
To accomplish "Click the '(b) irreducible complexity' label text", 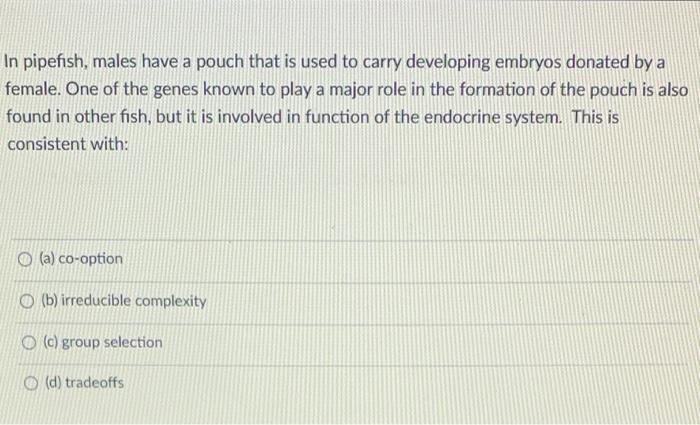I will (124, 301).
